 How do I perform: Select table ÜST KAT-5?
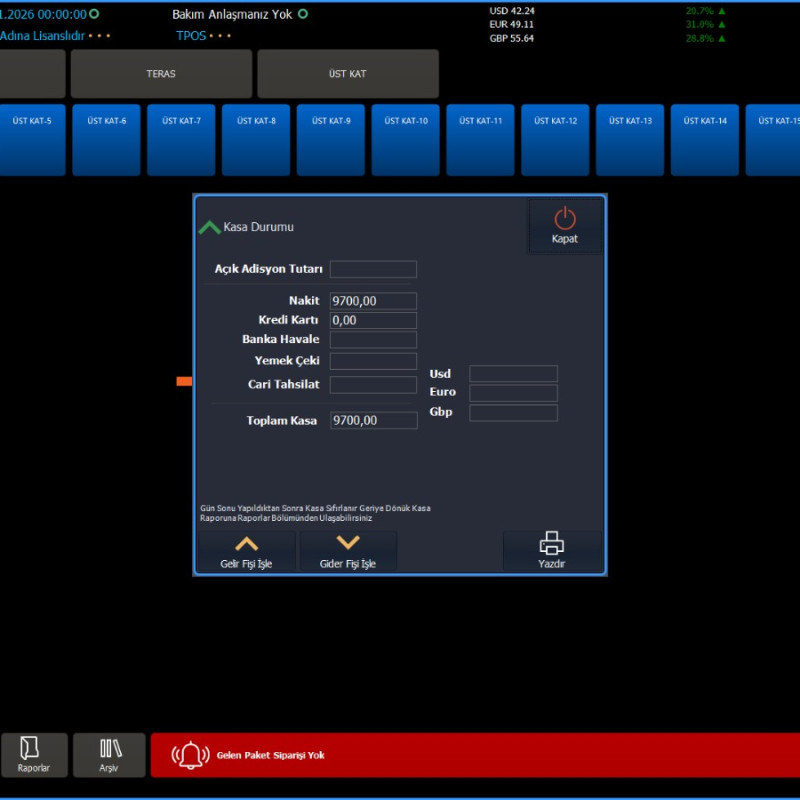[x=32, y=139]
